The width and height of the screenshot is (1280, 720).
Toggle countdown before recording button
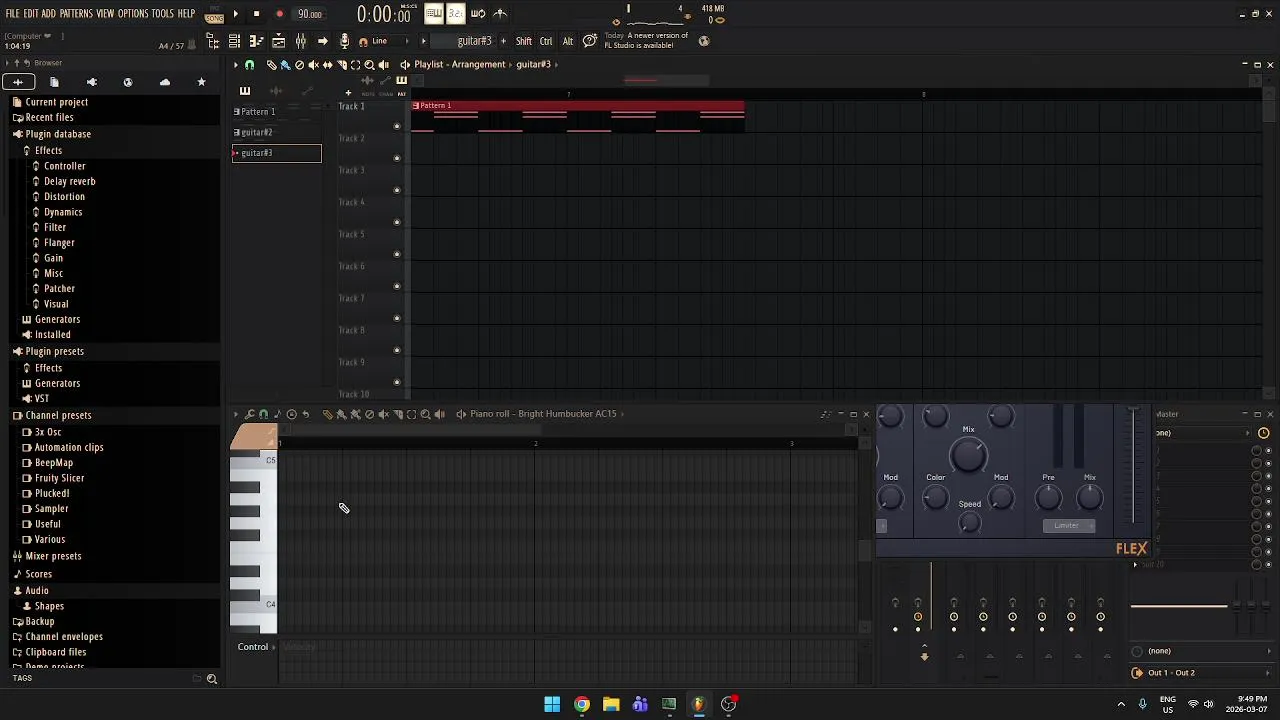[x=455, y=14]
